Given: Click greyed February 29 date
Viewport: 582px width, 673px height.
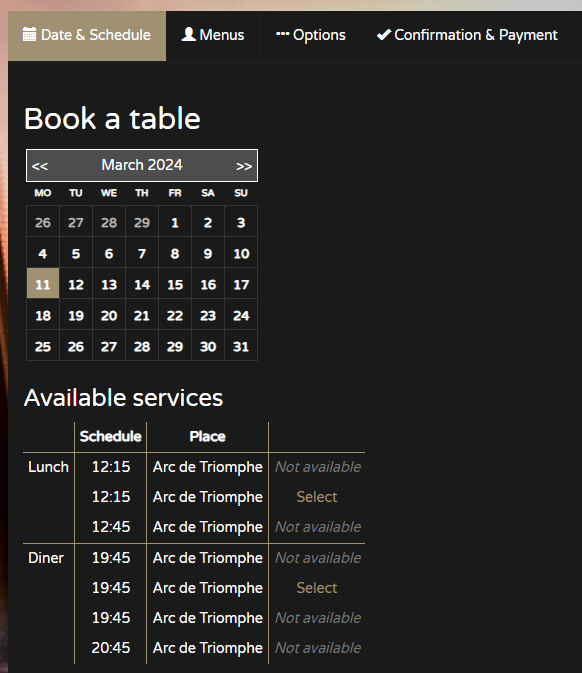Looking at the screenshot, I should [x=142, y=221].
